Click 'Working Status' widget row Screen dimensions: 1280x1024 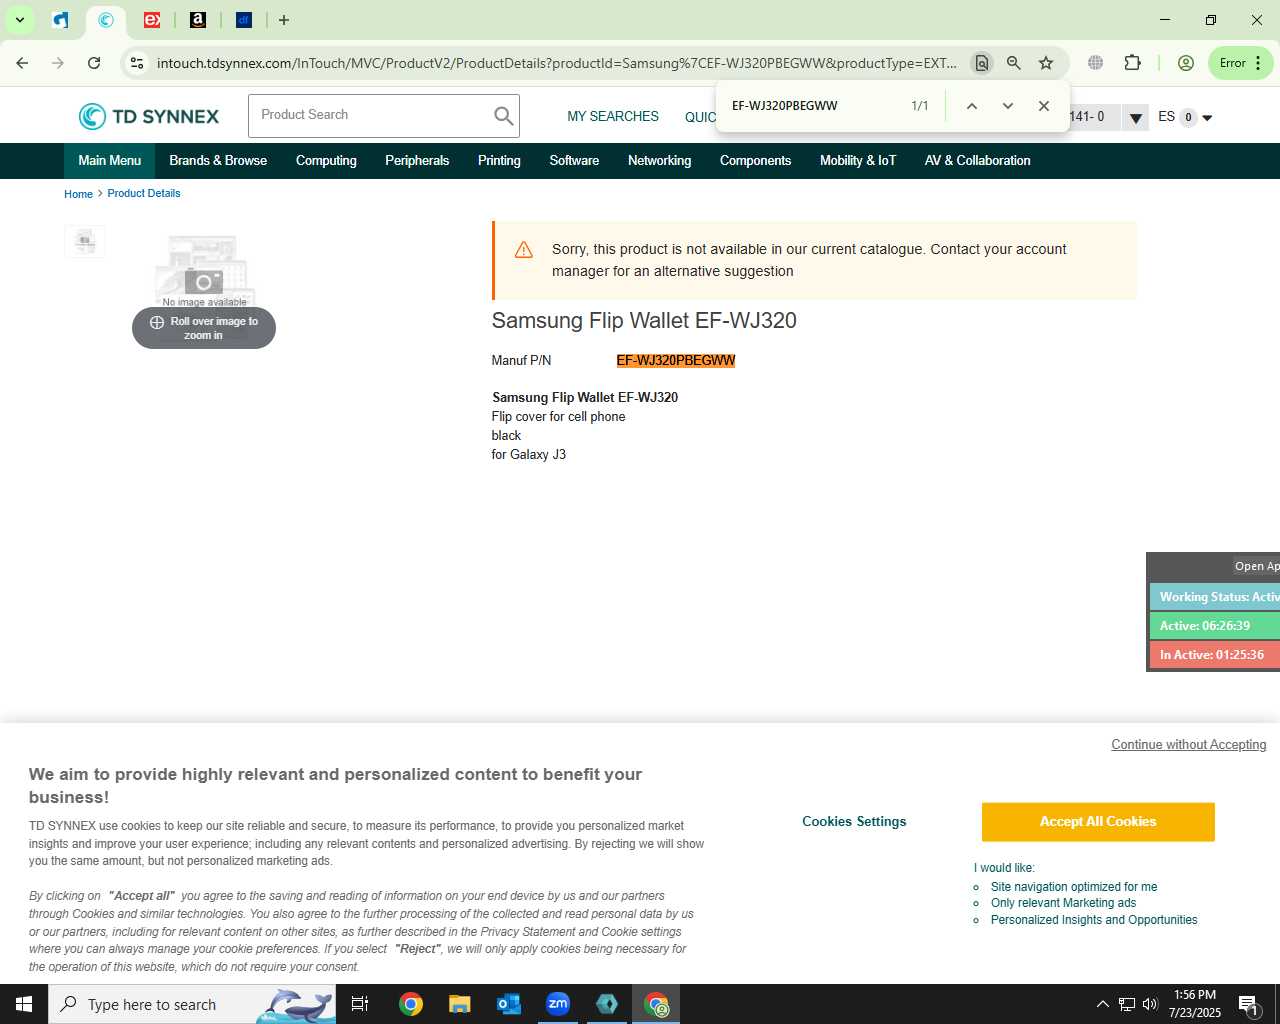click(1215, 597)
